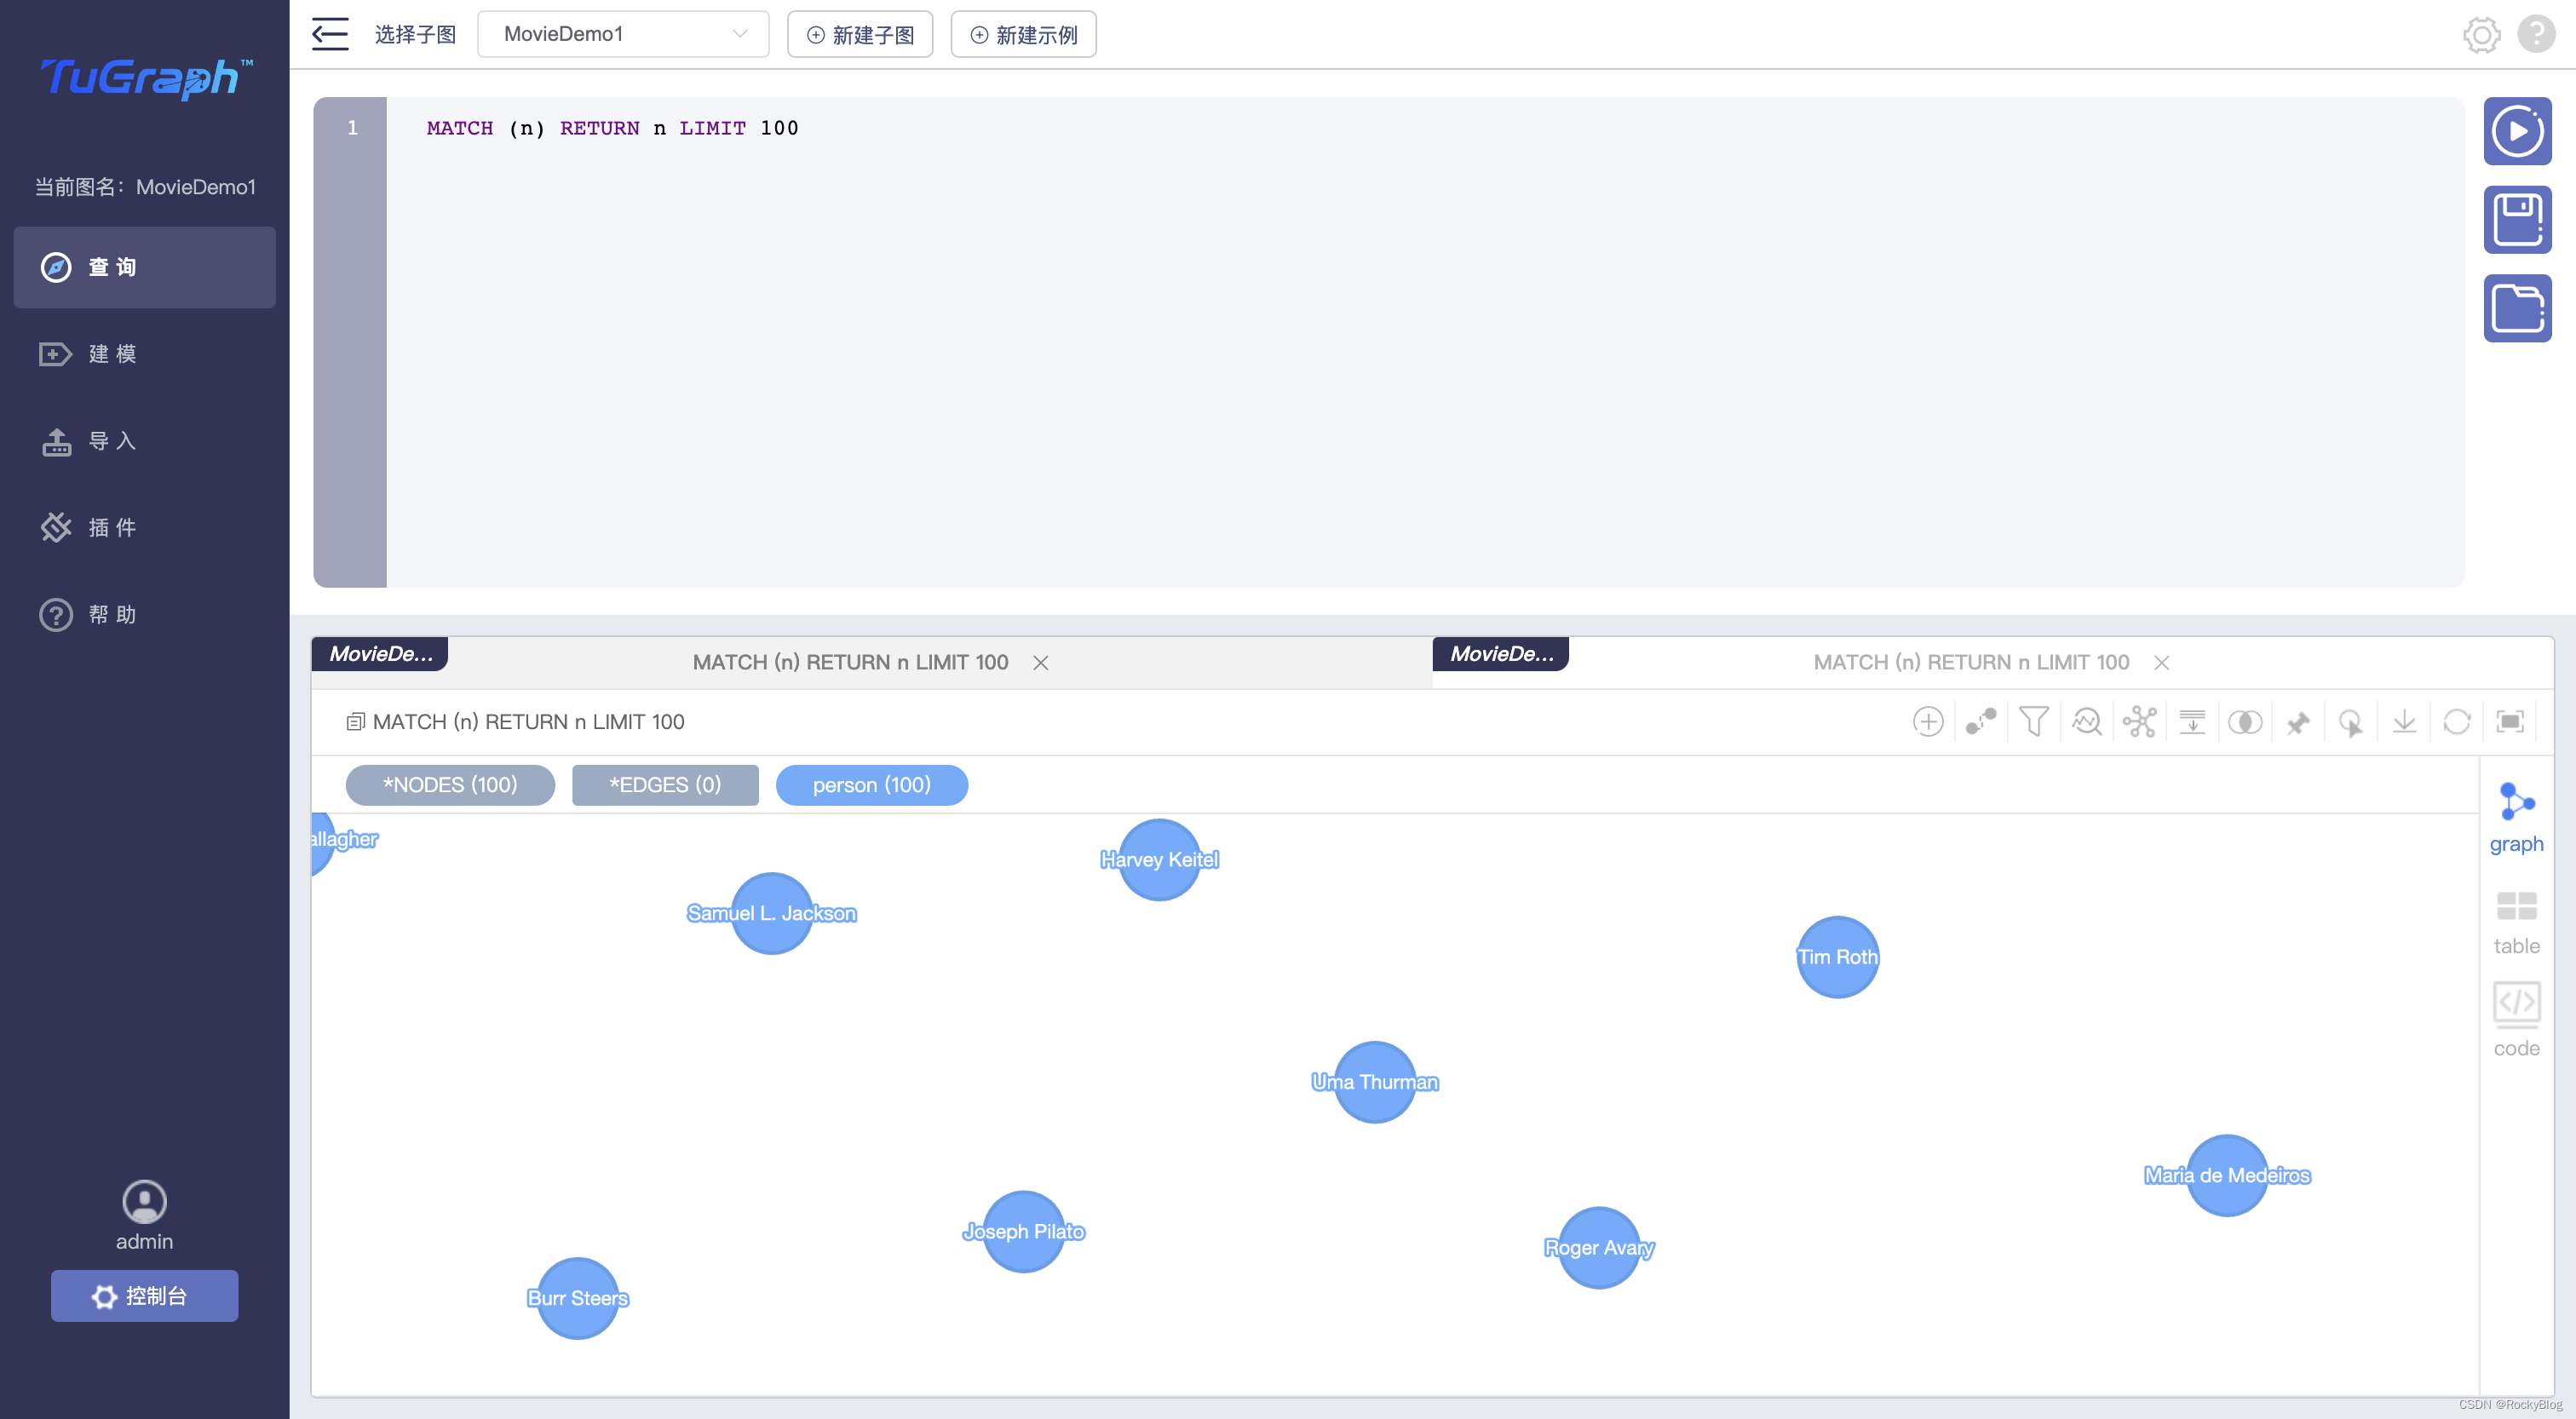The image size is (2576, 1419).
Task: Open help via the question mark icon in the top bar
Action: (x=2536, y=35)
